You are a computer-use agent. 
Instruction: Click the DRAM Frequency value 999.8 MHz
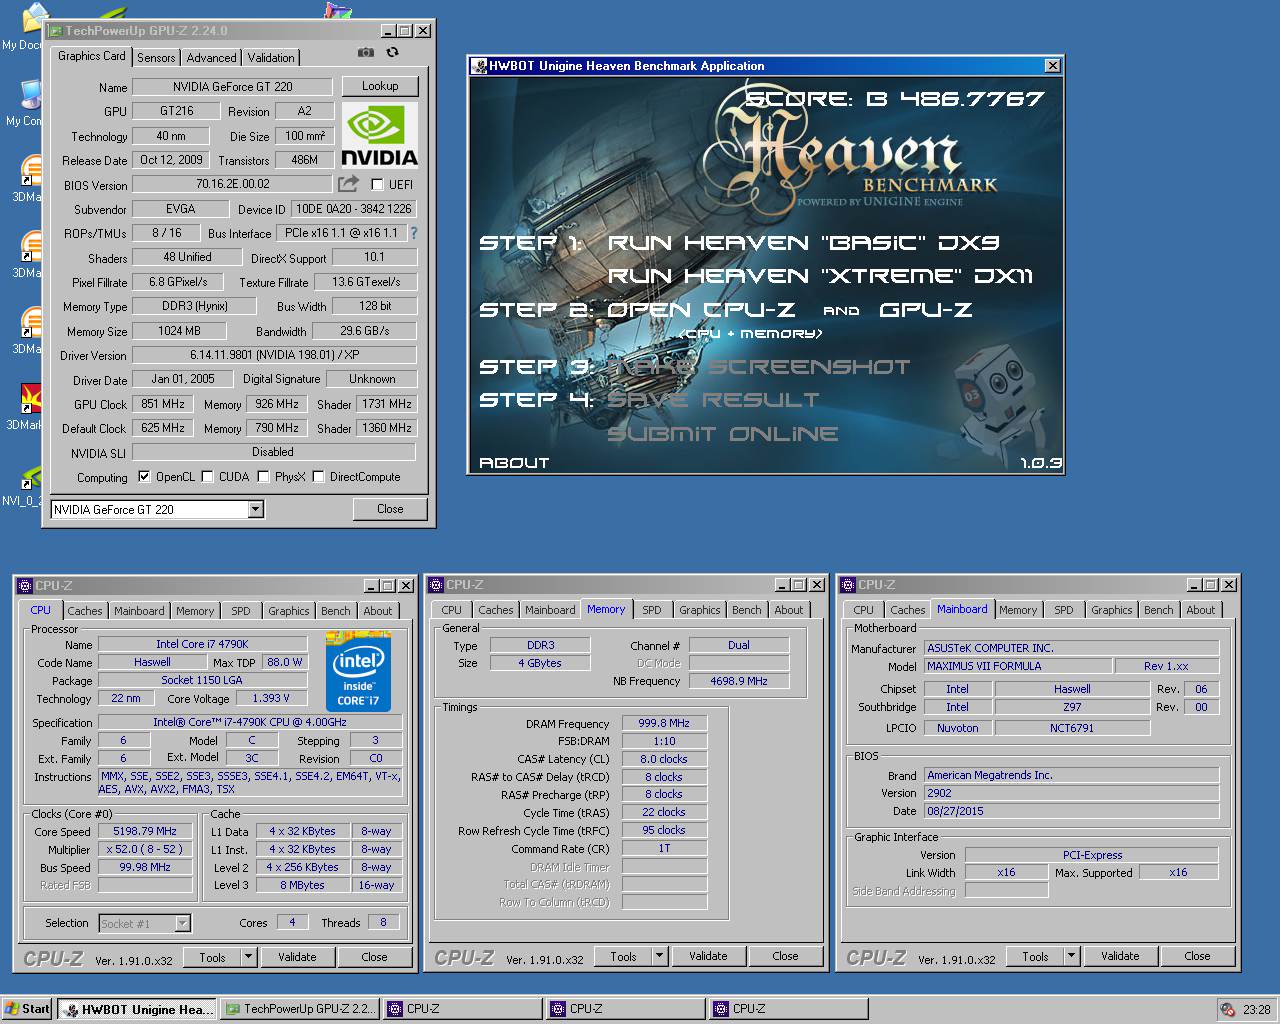[664, 723]
